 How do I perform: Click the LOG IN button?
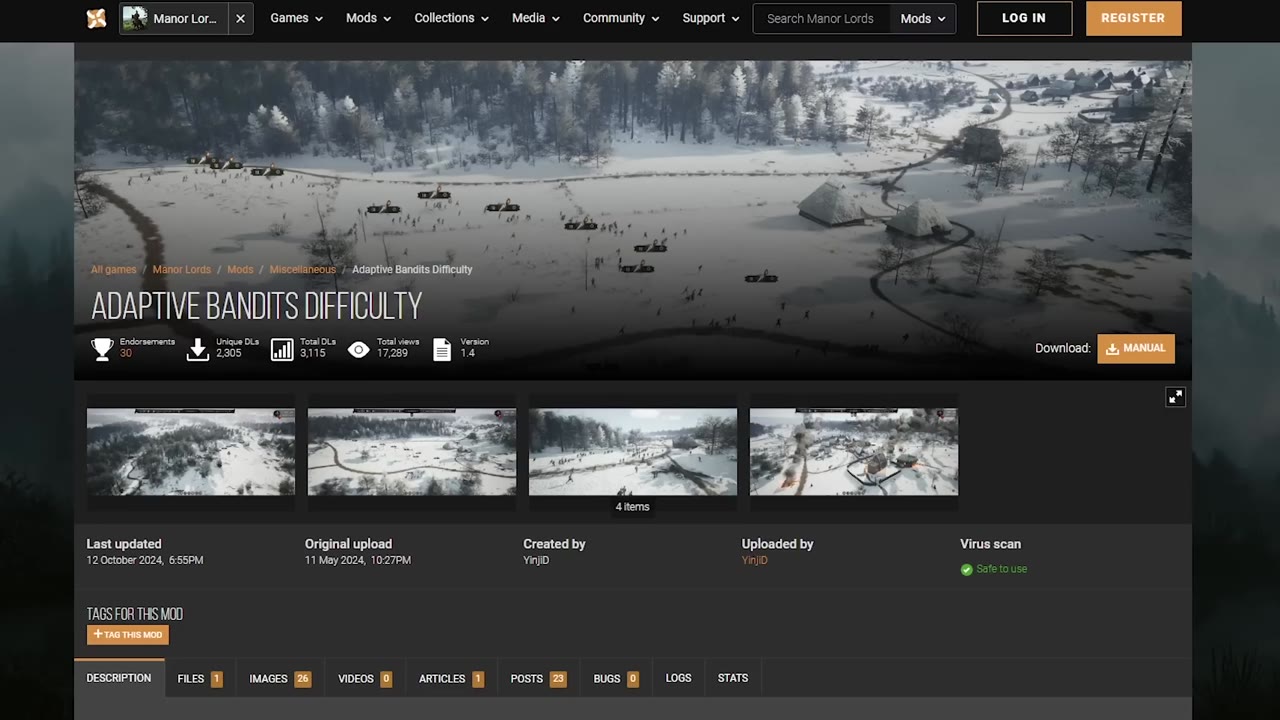pos(1024,18)
